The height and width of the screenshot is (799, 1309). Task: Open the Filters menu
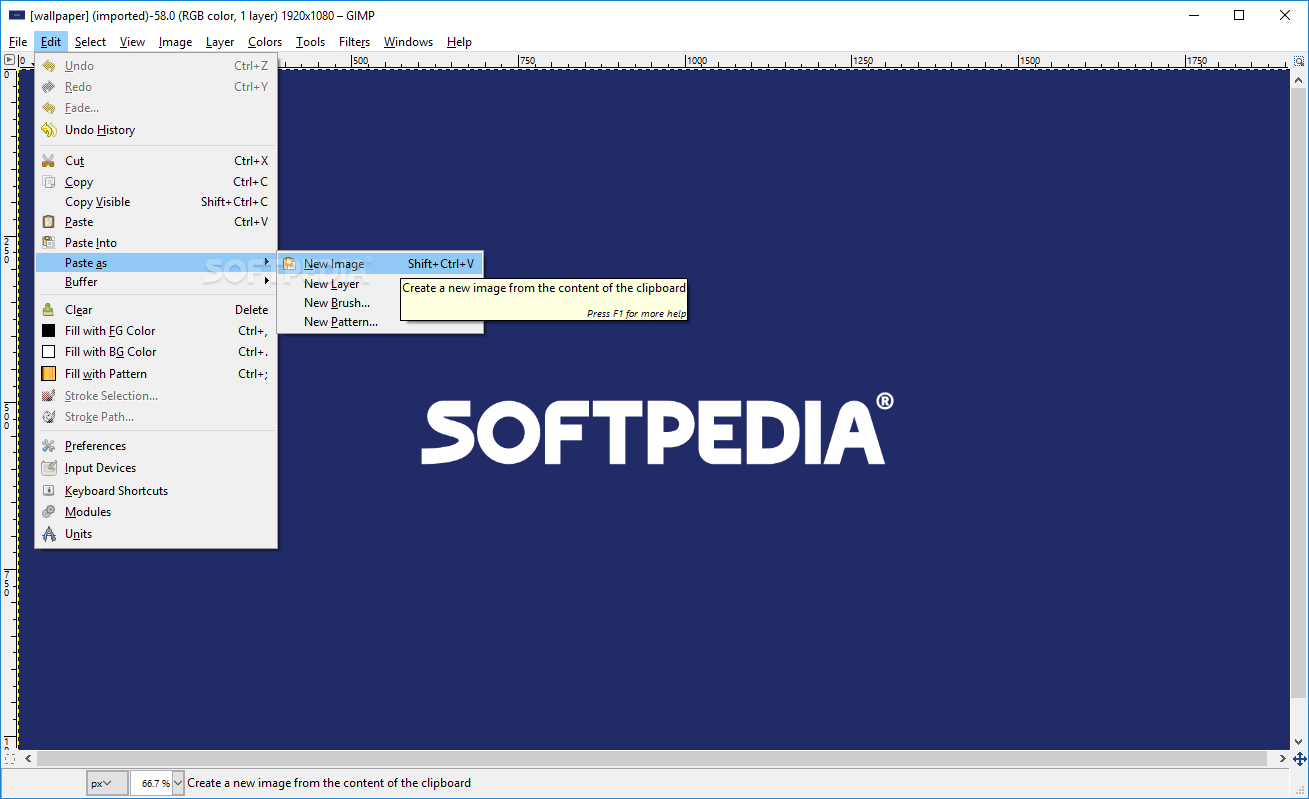[x=354, y=42]
